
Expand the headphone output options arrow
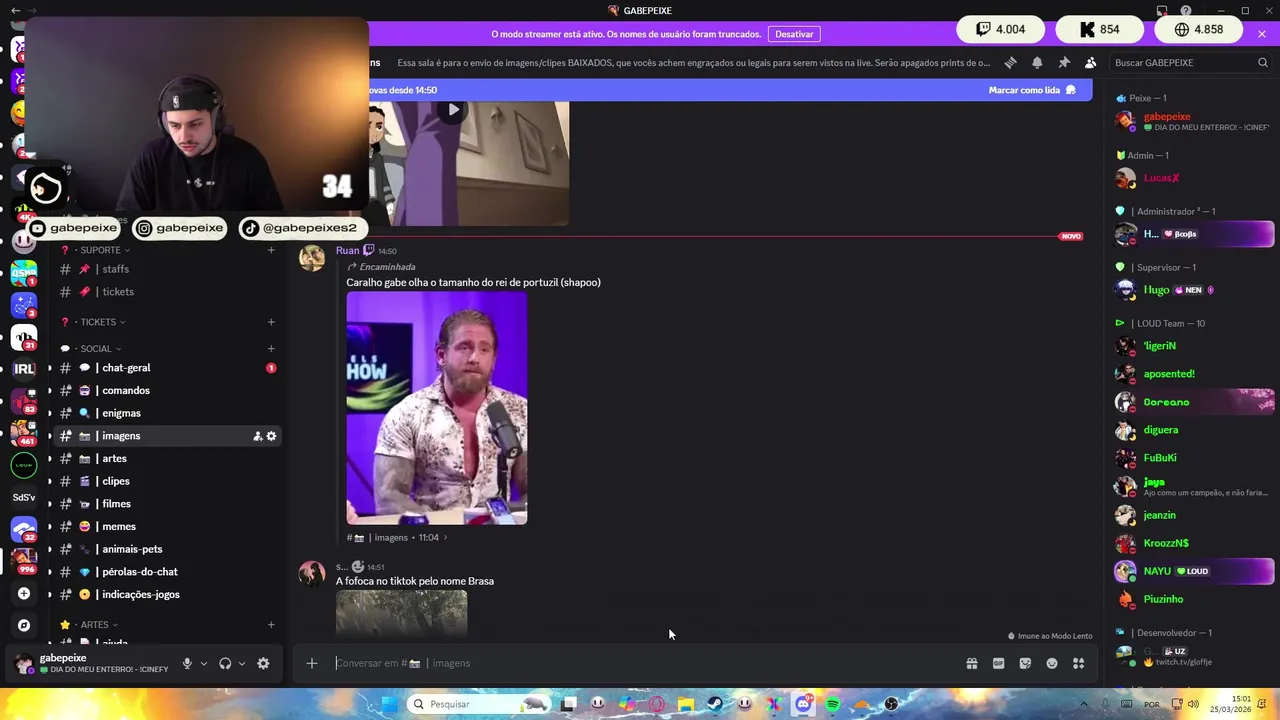(242, 663)
